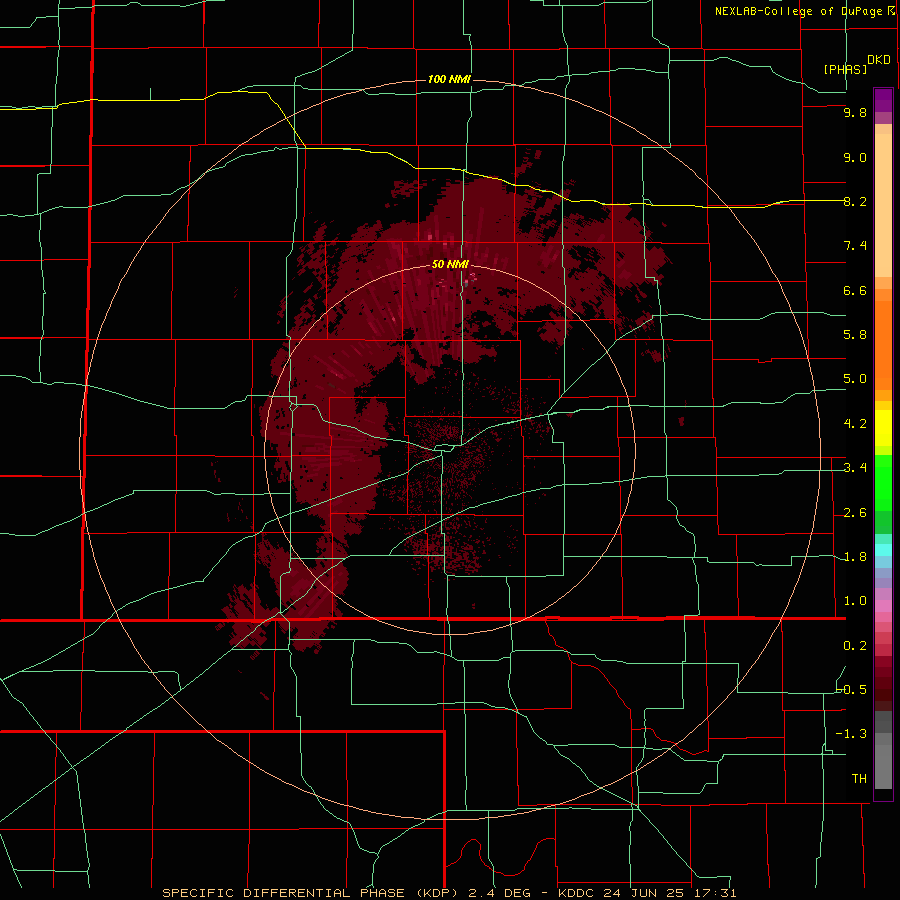Click the [PHAS] legend unit label
The width and height of the screenshot is (900, 900).
click(x=845, y=69)
